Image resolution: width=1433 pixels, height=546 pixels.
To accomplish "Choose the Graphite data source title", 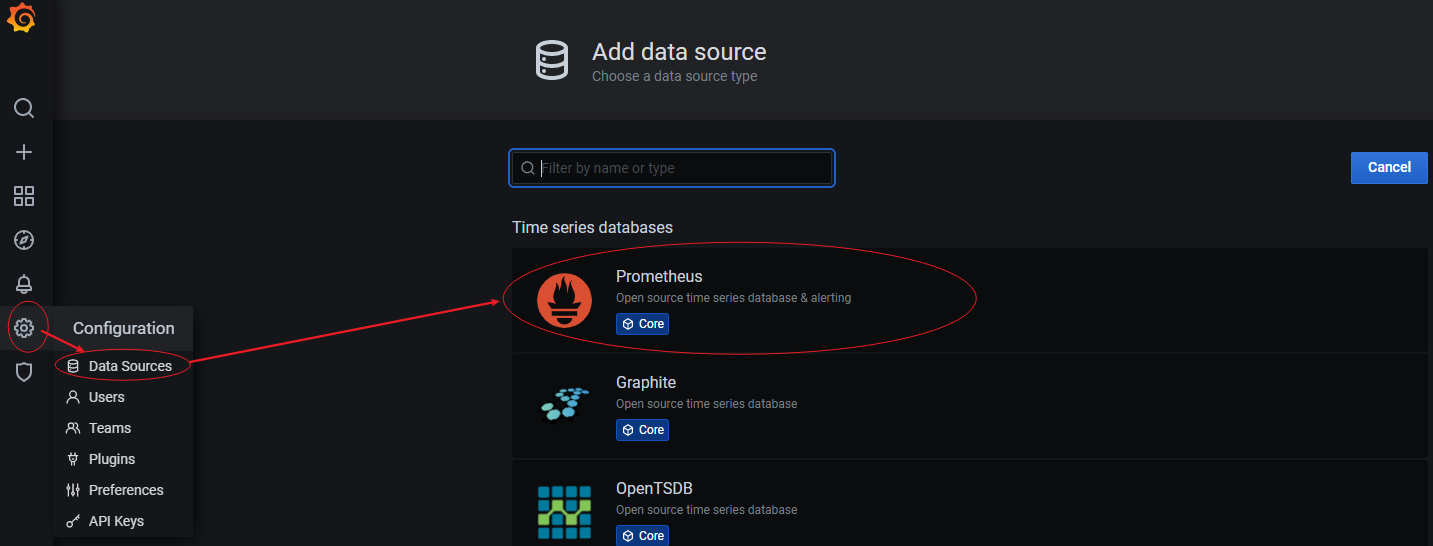I will pos(646,382).
